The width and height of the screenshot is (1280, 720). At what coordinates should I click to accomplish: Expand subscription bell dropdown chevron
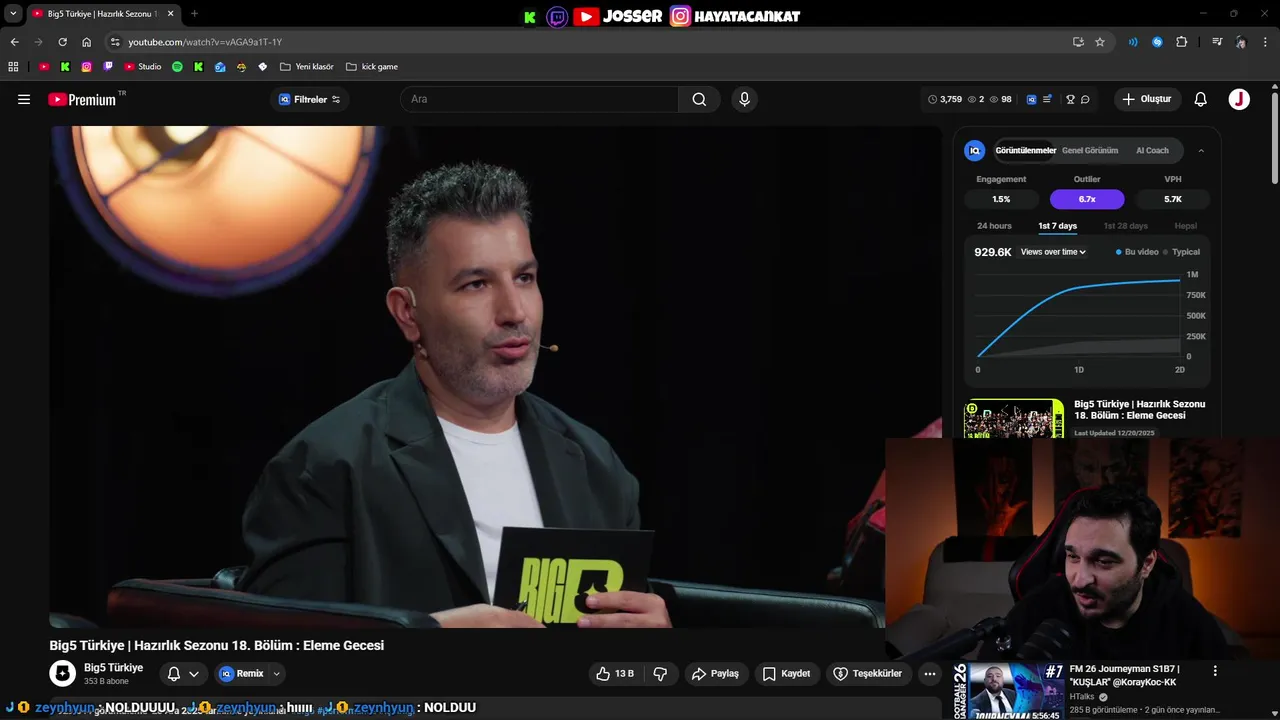click(194, 674)
